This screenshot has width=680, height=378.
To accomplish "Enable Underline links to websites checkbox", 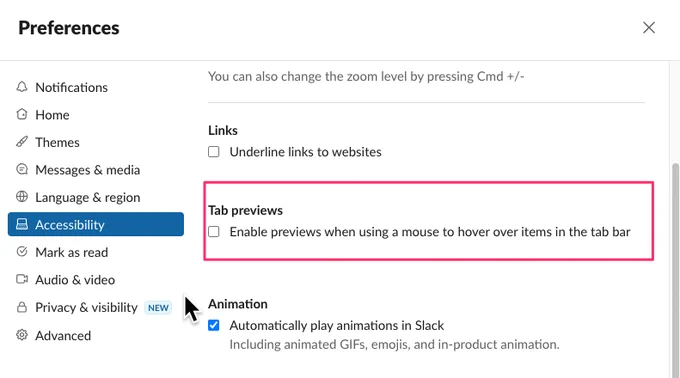I will [x=213, y=152].
